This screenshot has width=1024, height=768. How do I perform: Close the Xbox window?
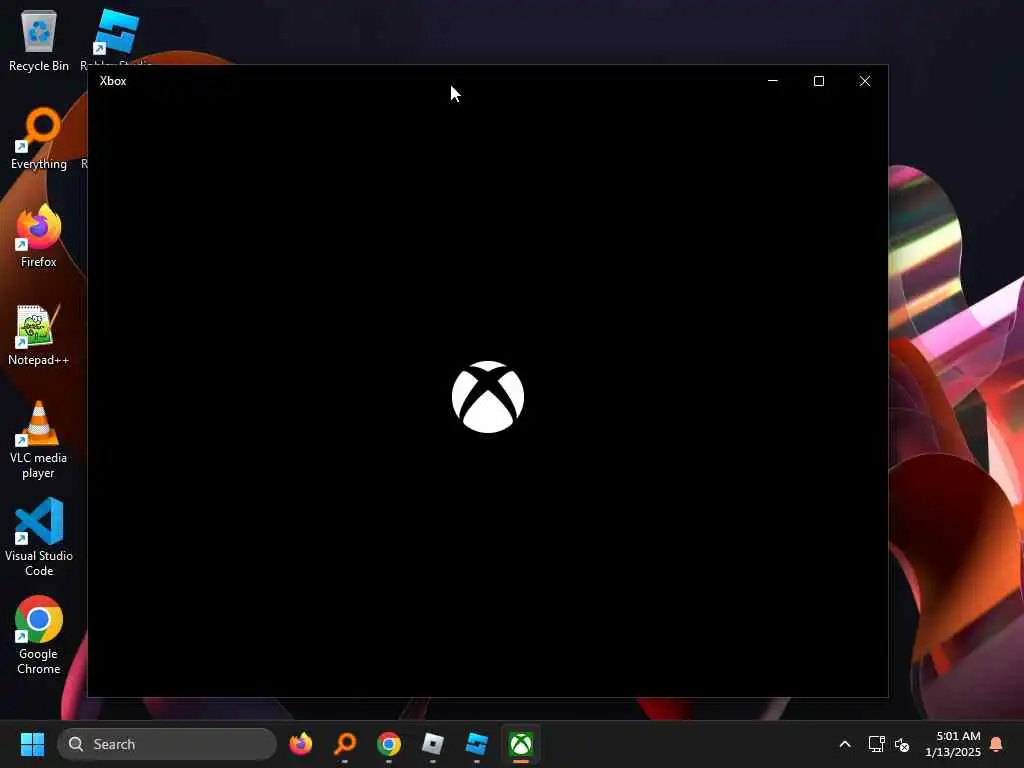coord(865,81)
